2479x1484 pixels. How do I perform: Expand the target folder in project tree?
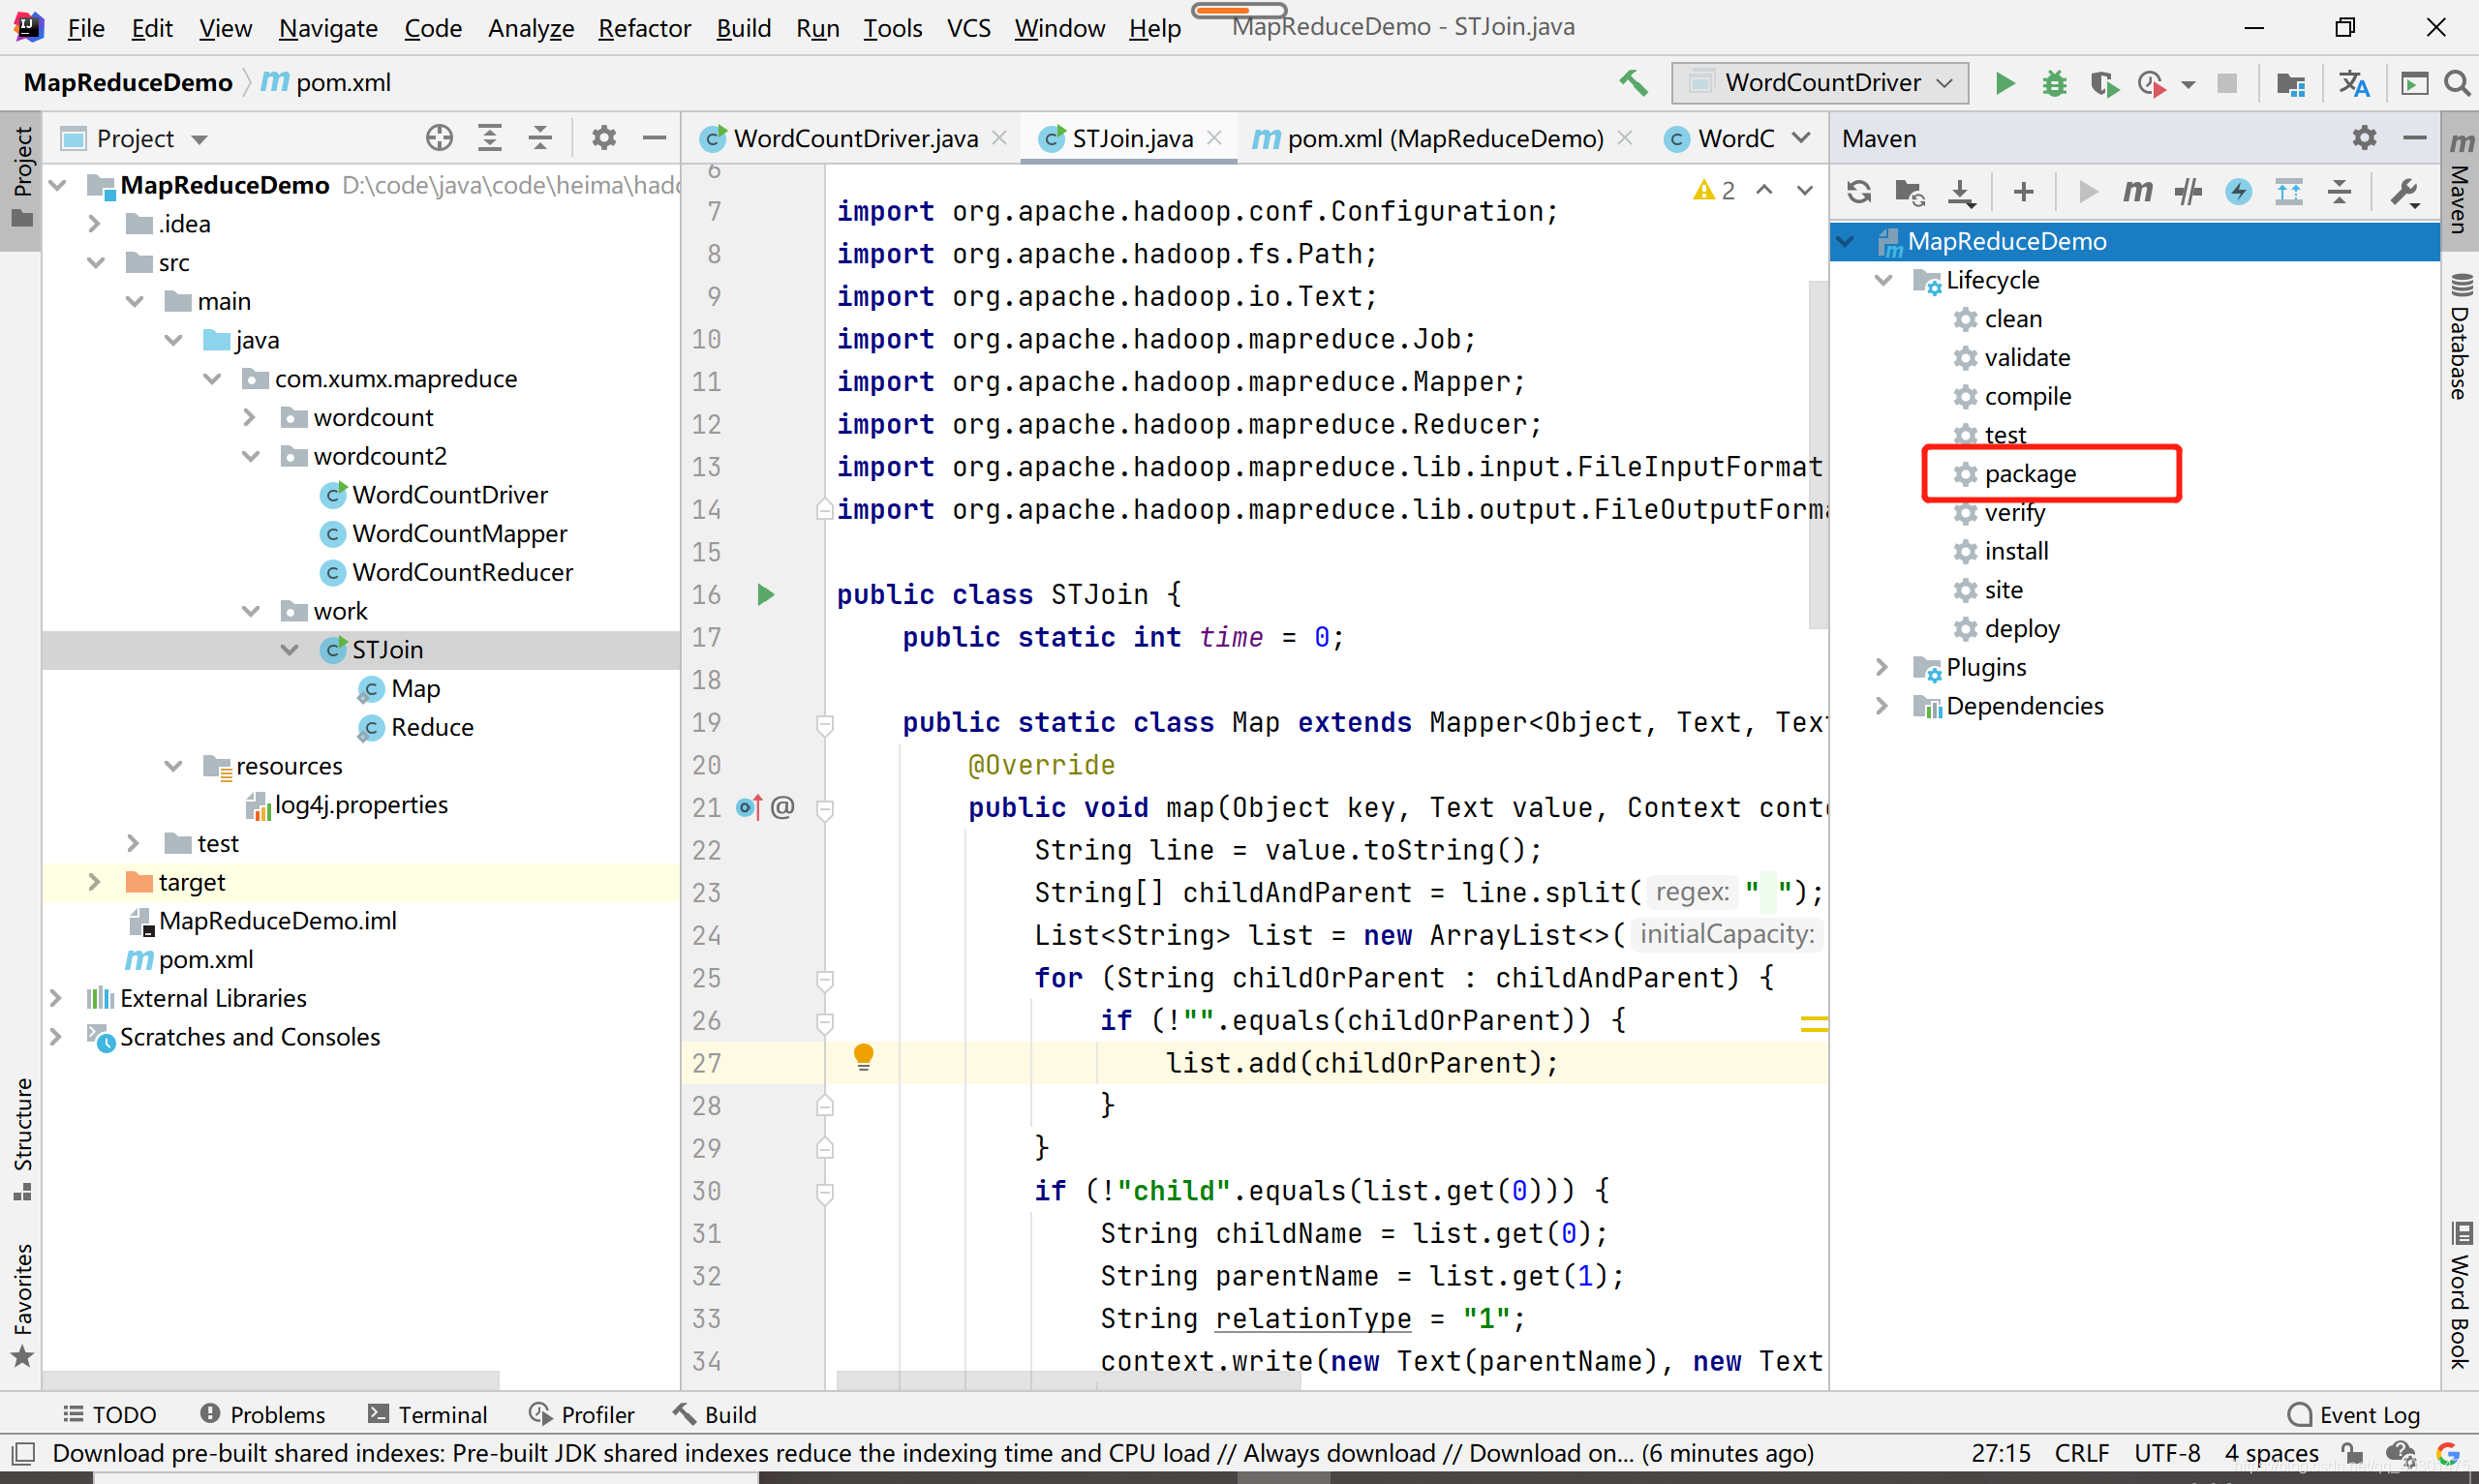pyautogui.click(x=94, y=882)
